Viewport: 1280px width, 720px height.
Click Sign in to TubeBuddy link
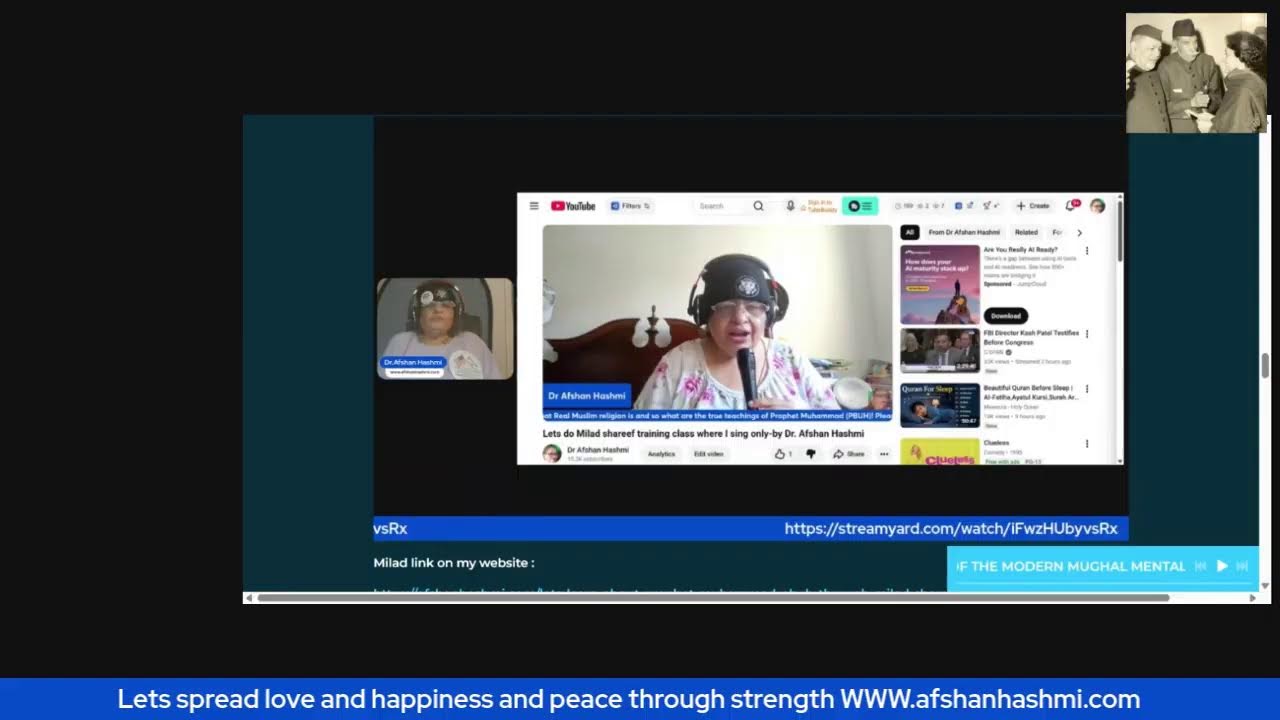(x=821, y=206)
